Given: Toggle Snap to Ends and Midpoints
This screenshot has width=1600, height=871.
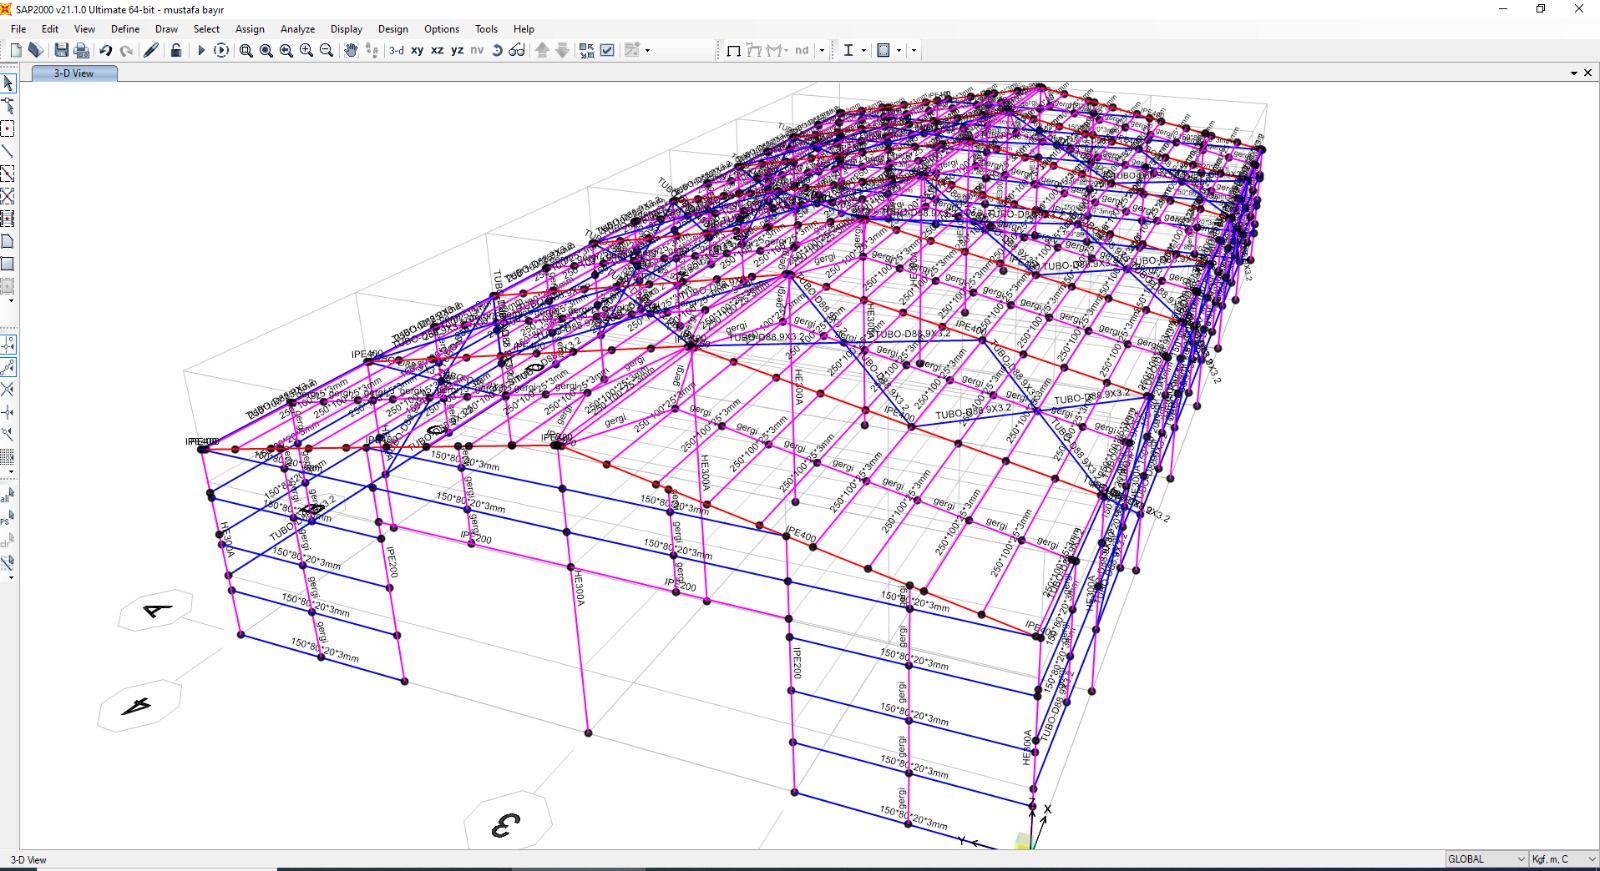Looking at the screenshot, I should point(8,367).
